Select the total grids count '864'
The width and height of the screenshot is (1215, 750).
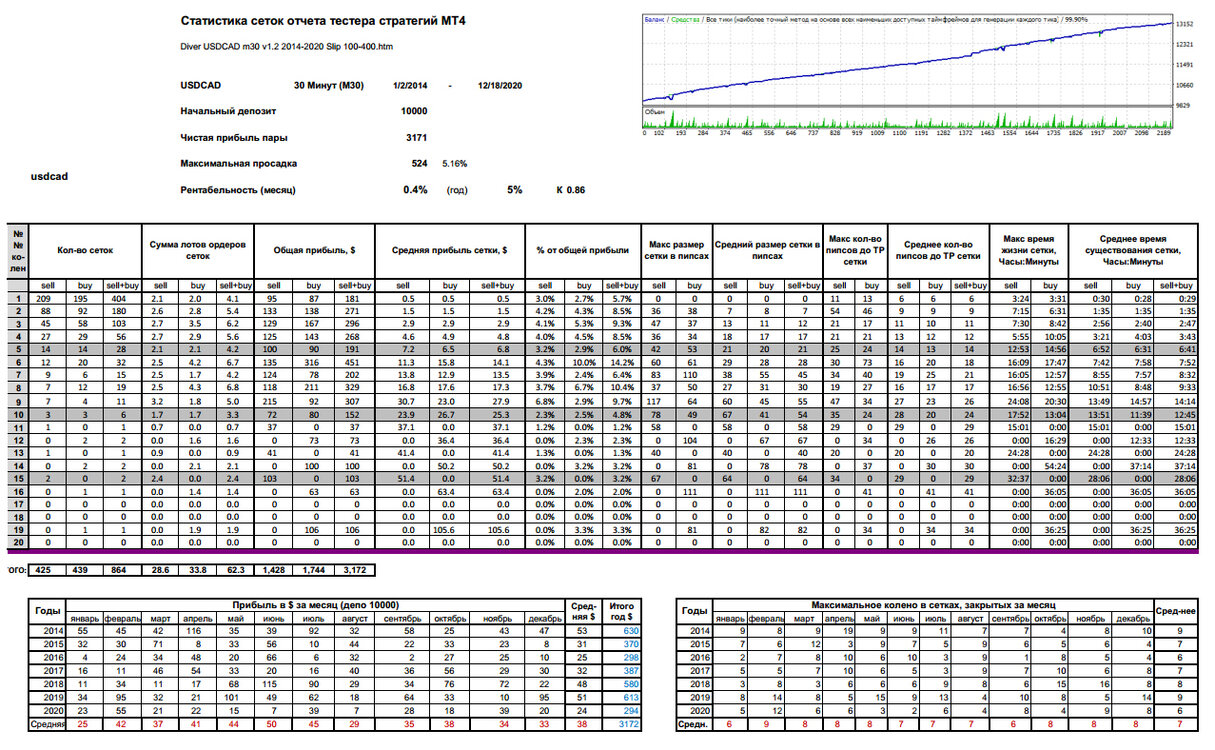click(x=120, y=569)
